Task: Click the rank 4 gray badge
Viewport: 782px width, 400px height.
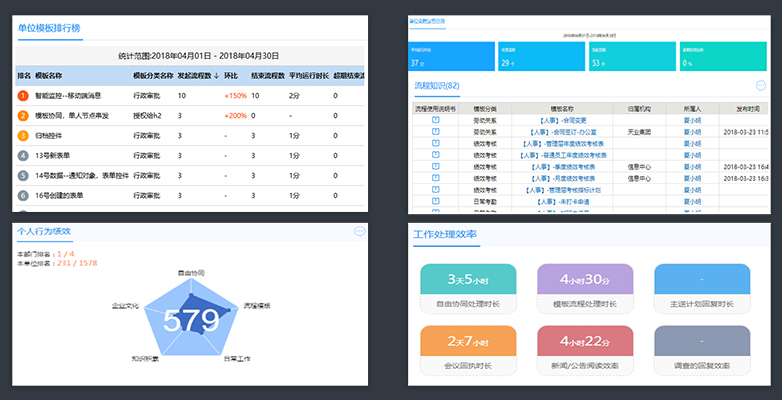Action: [x=23, y=155]
